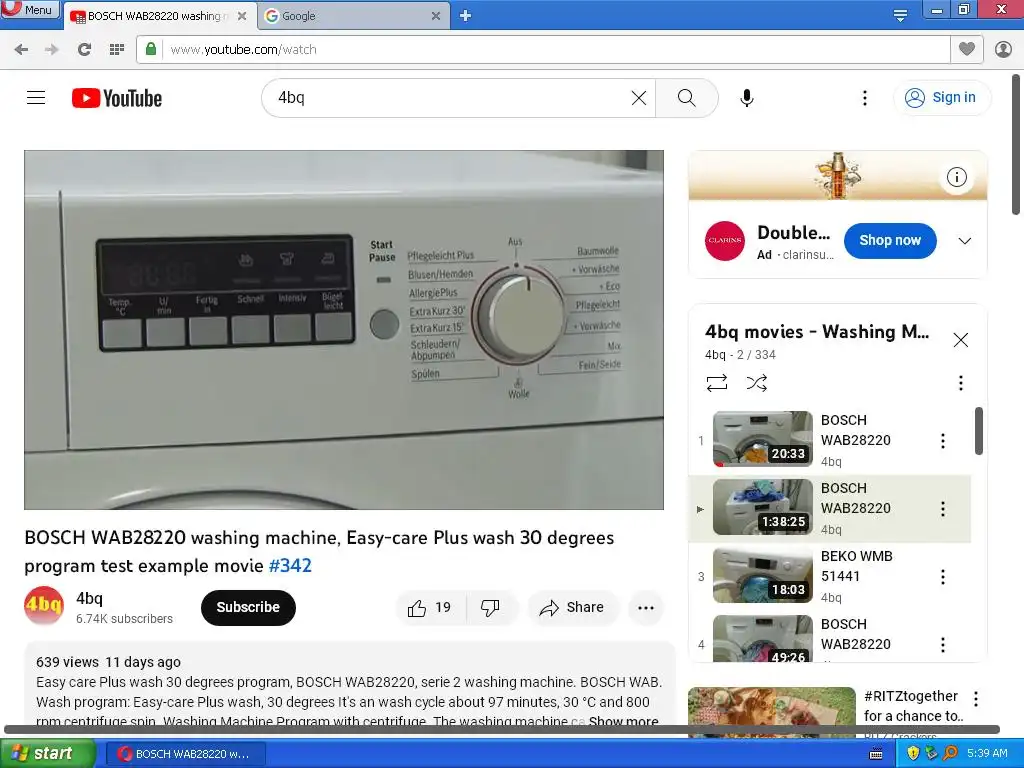Open options for the 1:38:25 playlist item
Image resolution: width=1024 pixels, height=768 pixels.
(942, 509)
